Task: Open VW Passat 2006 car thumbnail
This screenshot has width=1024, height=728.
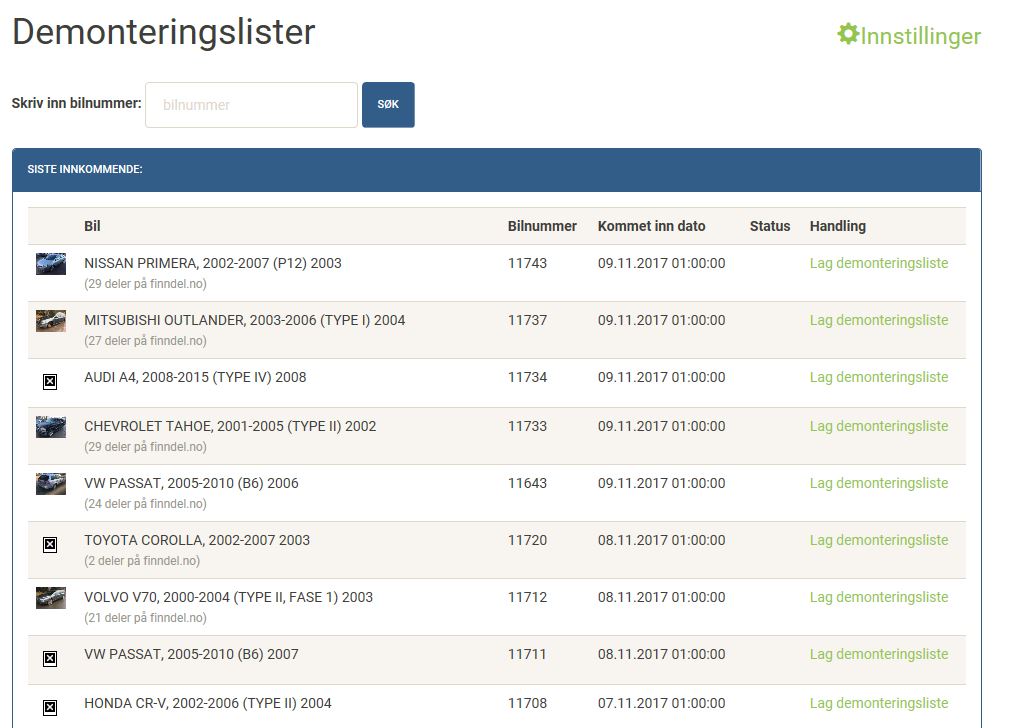Action: [51, 484]
